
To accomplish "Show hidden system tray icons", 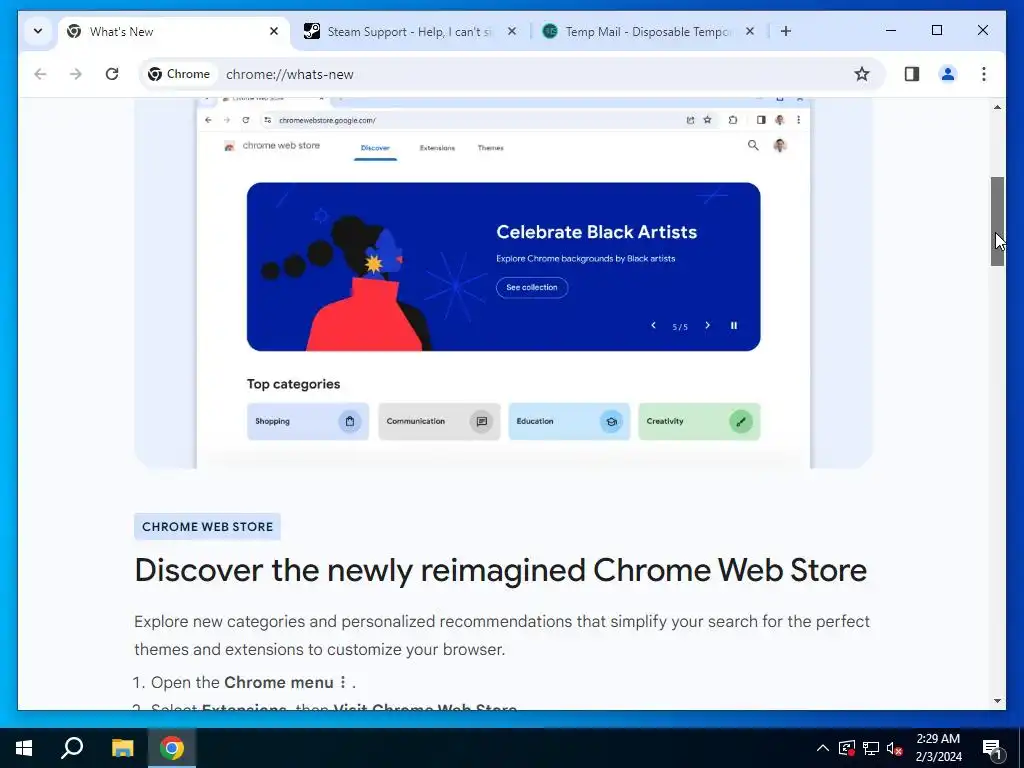I will pos(823,748).
